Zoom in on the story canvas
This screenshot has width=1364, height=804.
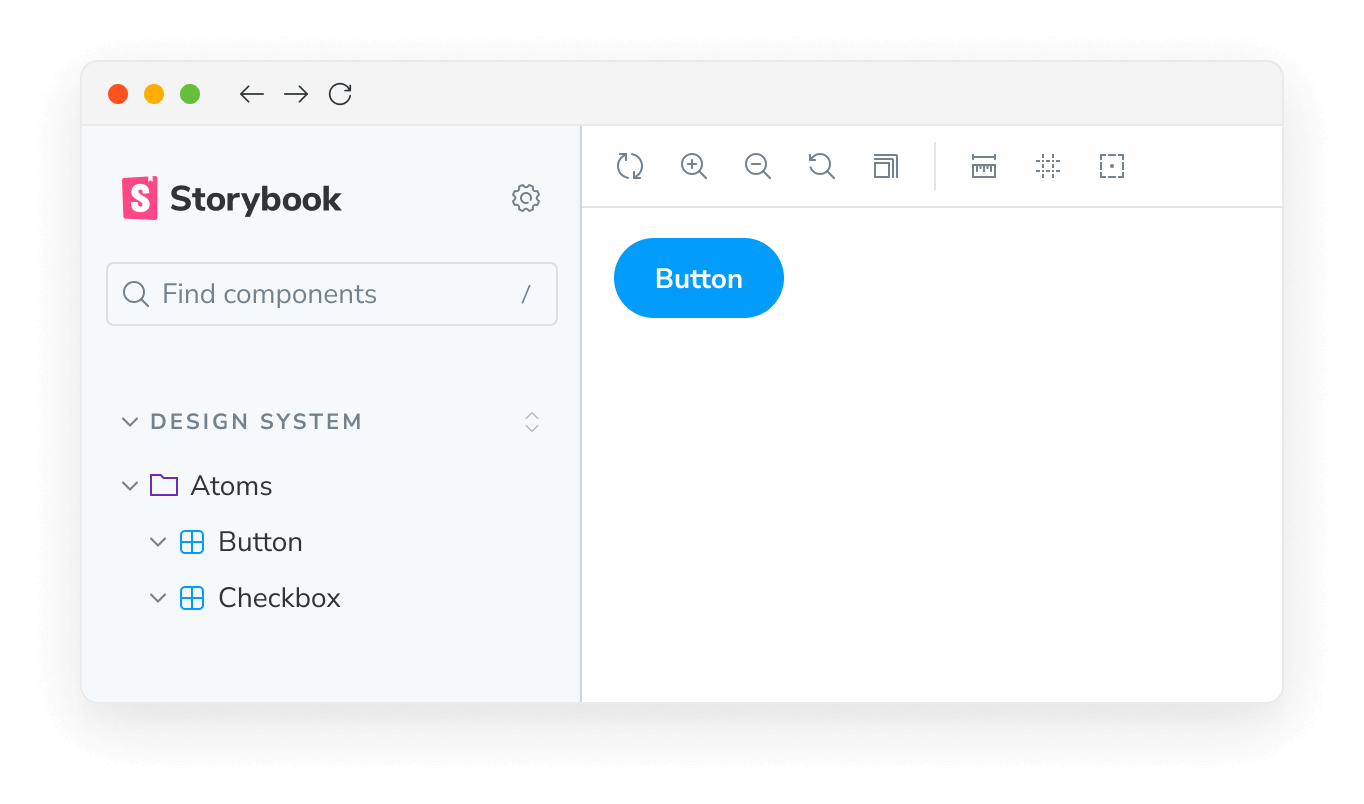[694, 166]
